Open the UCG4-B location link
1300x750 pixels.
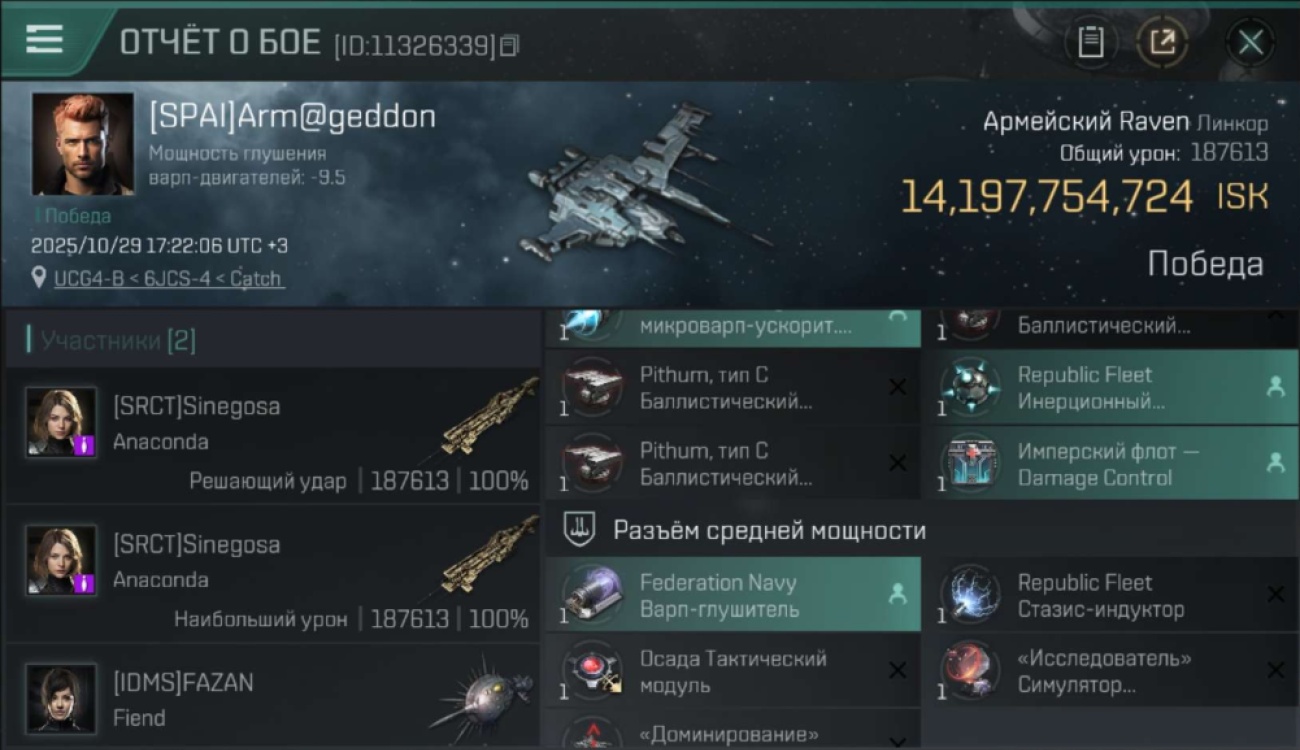(x=169, y=279)
